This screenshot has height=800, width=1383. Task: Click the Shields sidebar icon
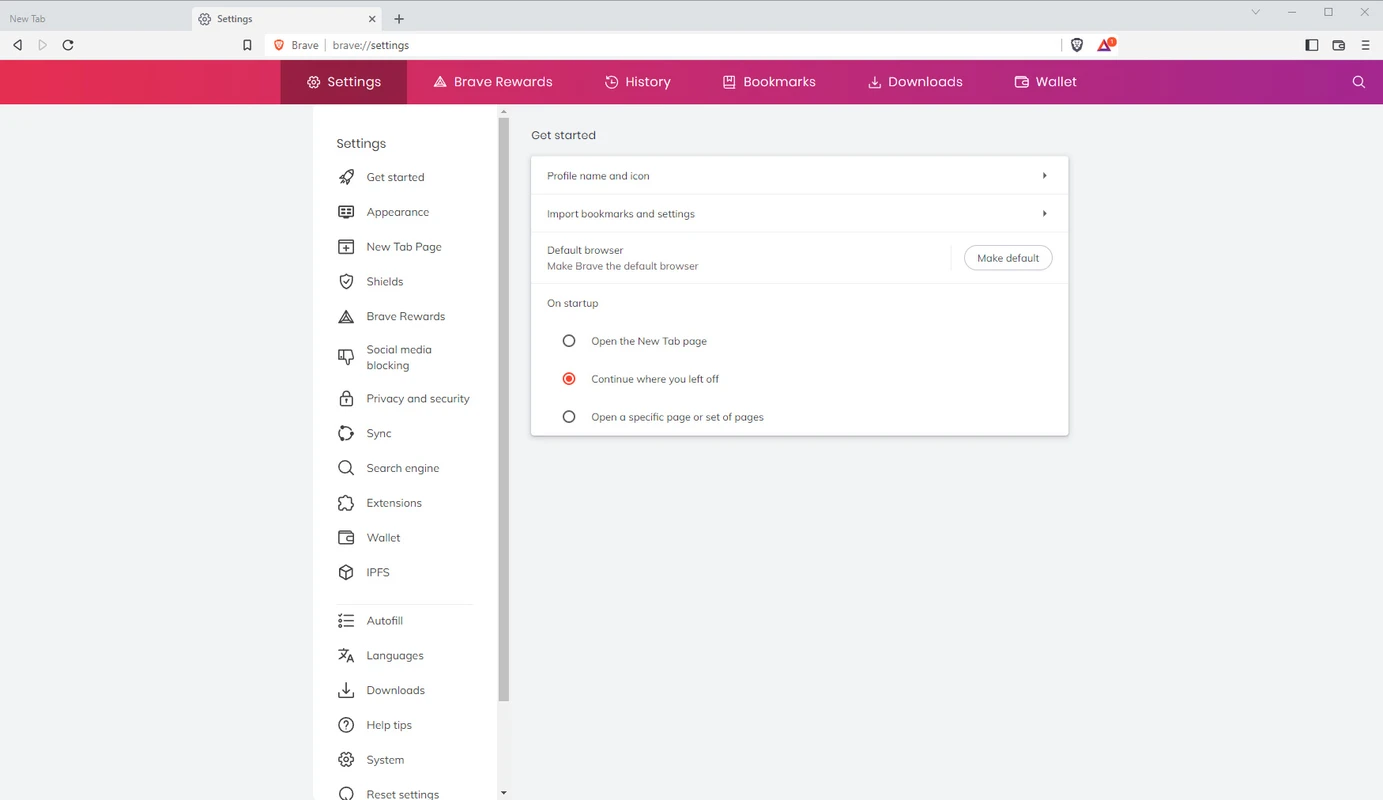coord(346,282)
